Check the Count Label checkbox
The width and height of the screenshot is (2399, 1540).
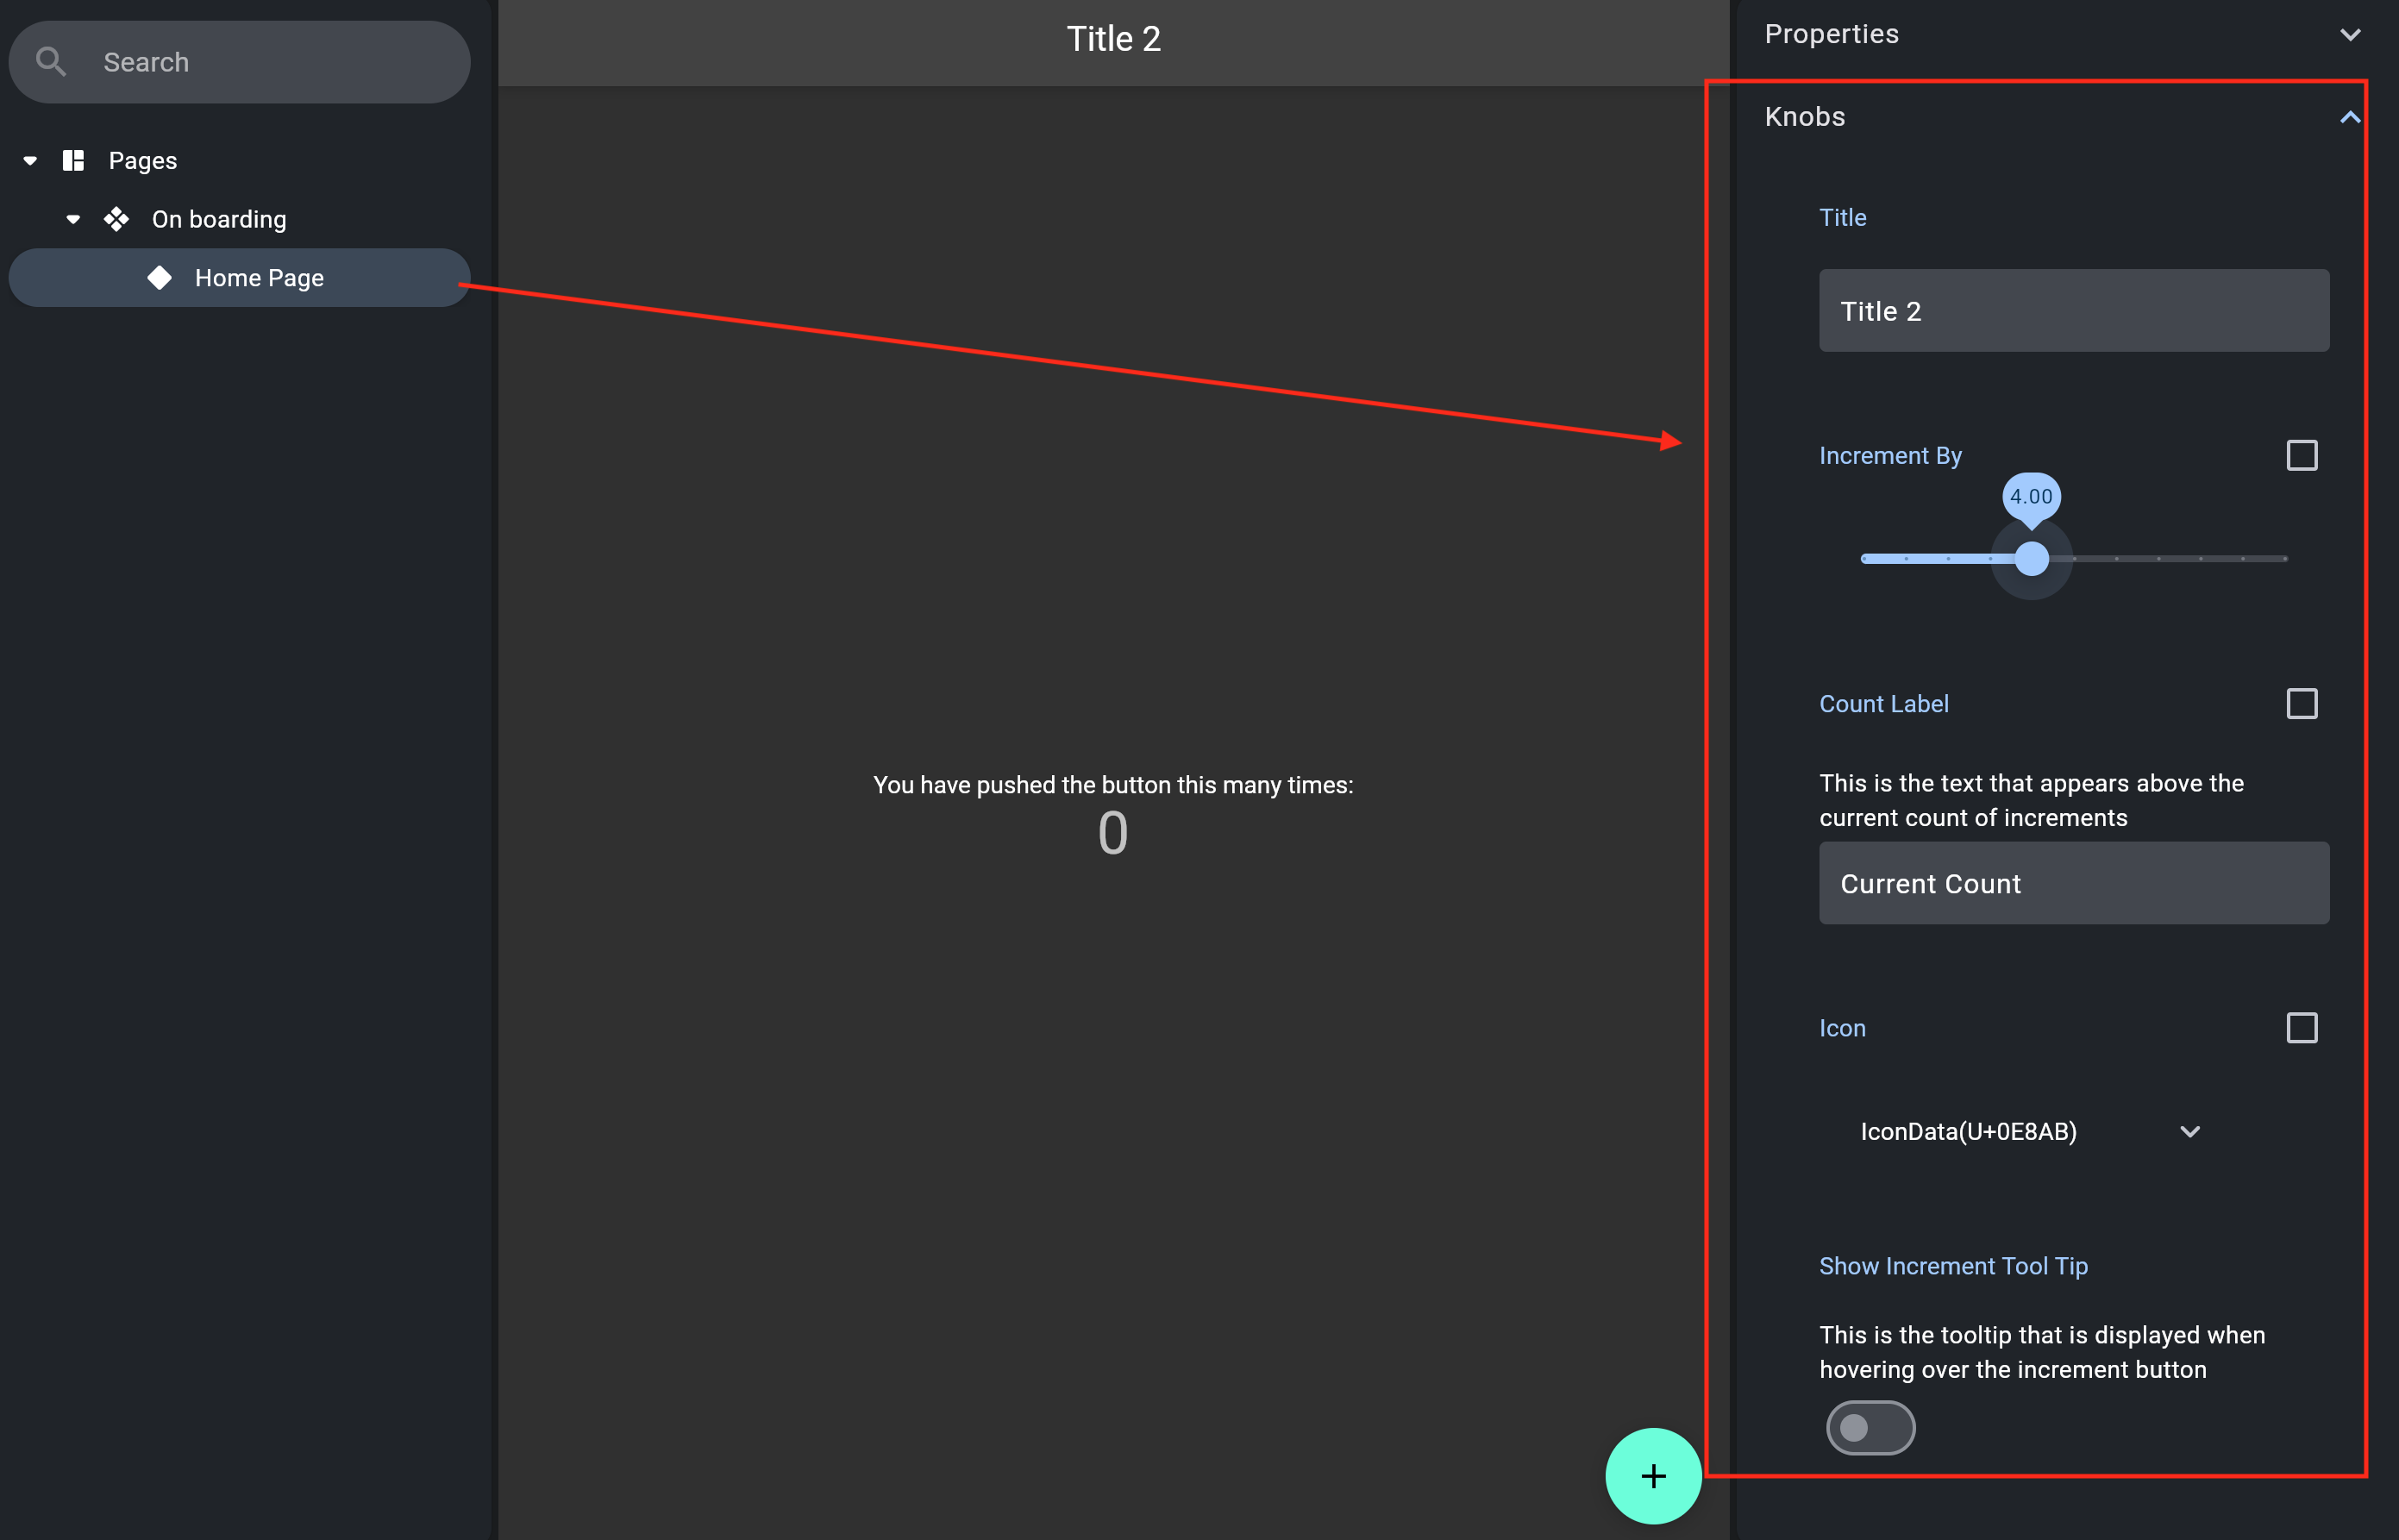click(2301, 704)
